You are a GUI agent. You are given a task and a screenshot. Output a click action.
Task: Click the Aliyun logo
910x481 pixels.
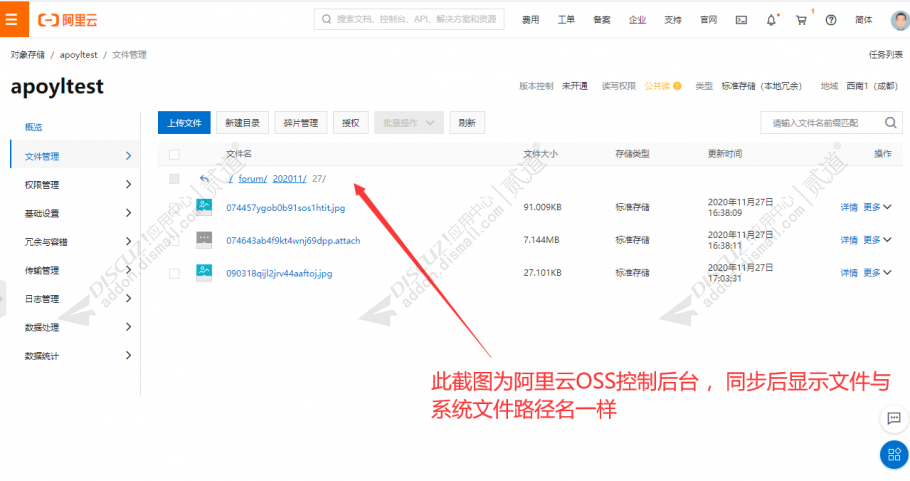(67, 20)
